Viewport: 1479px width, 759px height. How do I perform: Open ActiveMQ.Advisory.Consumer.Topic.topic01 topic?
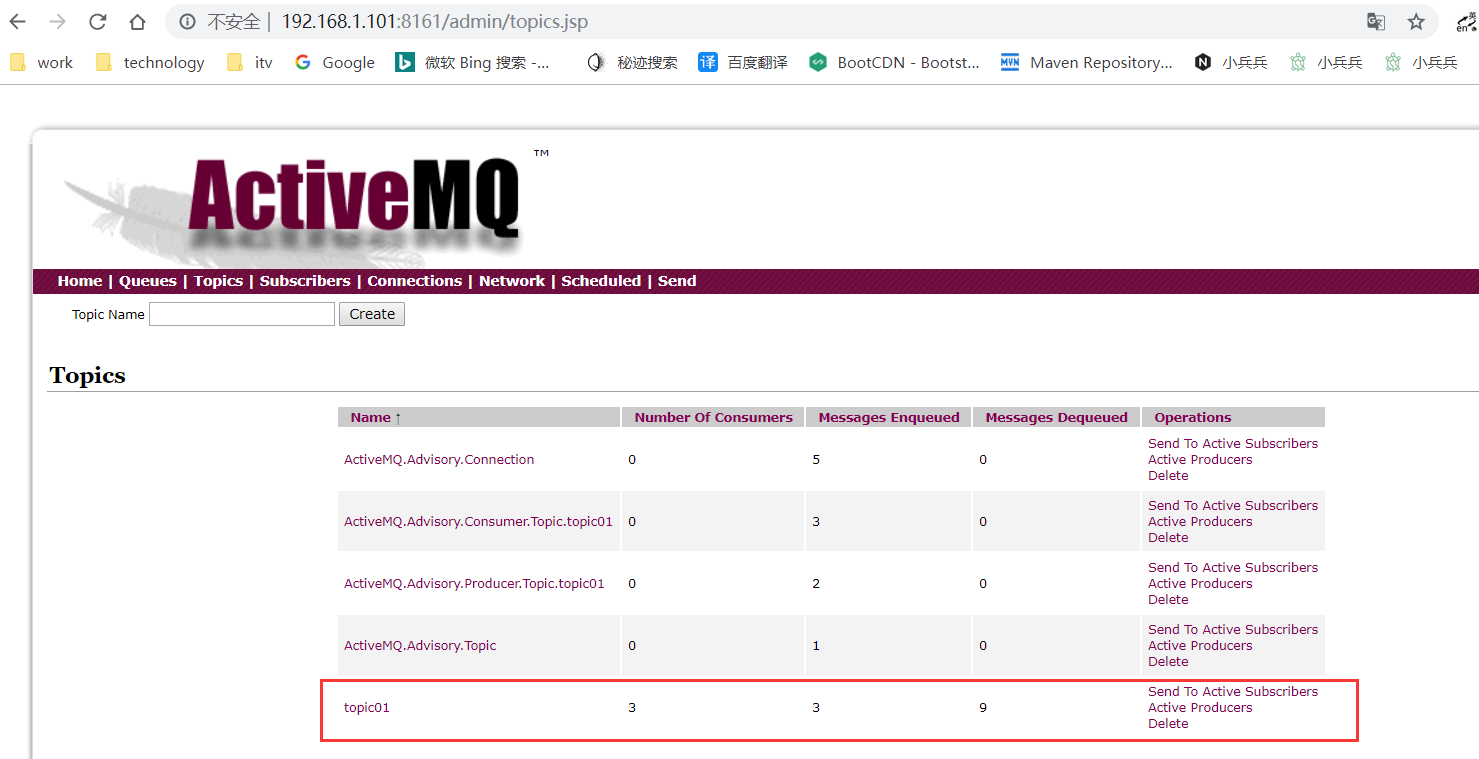tap(478, 522)
